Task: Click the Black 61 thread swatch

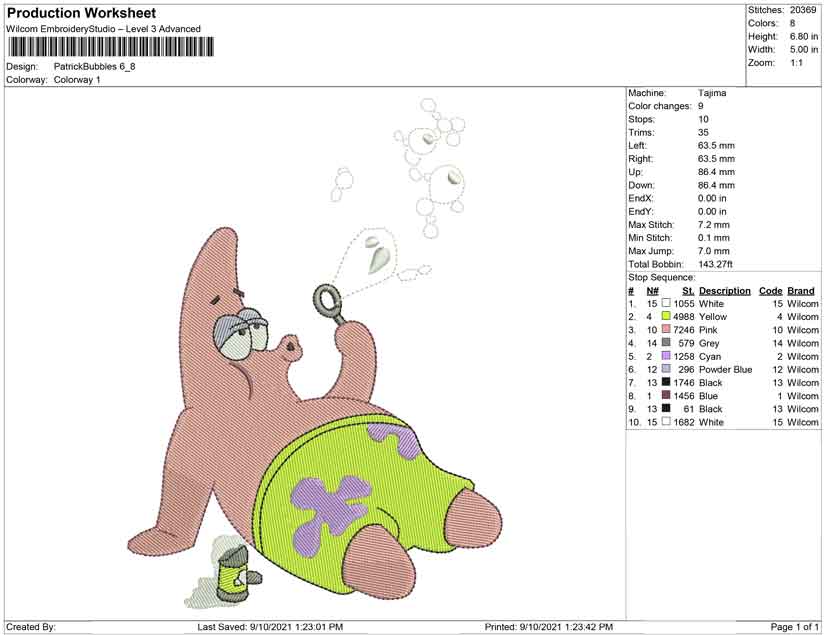Action: 665,409
